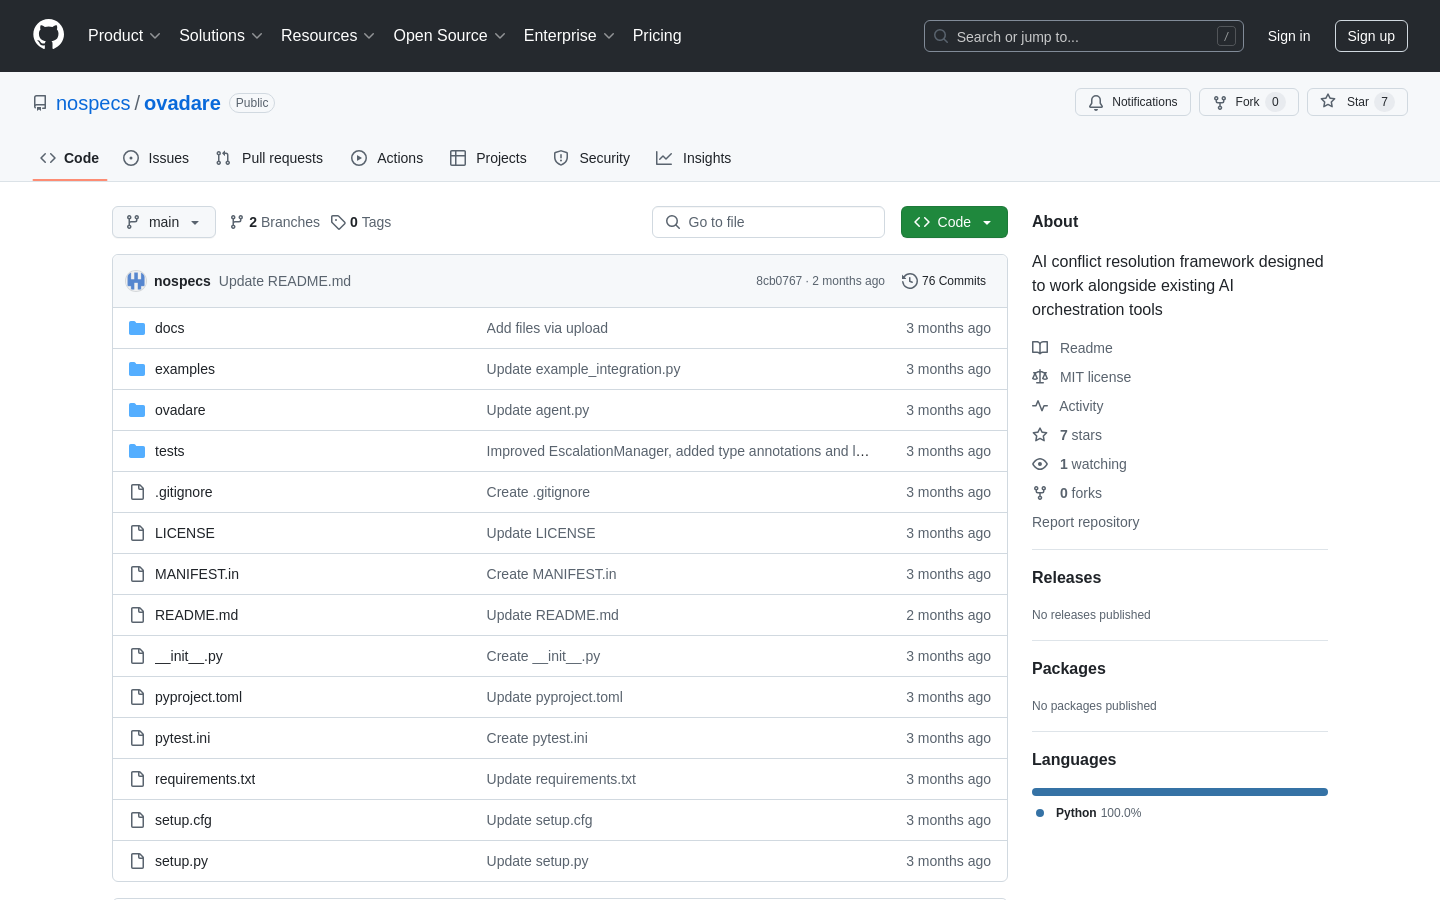
Task: Click the commit history clock icon
Action: [x=910, y=281]
